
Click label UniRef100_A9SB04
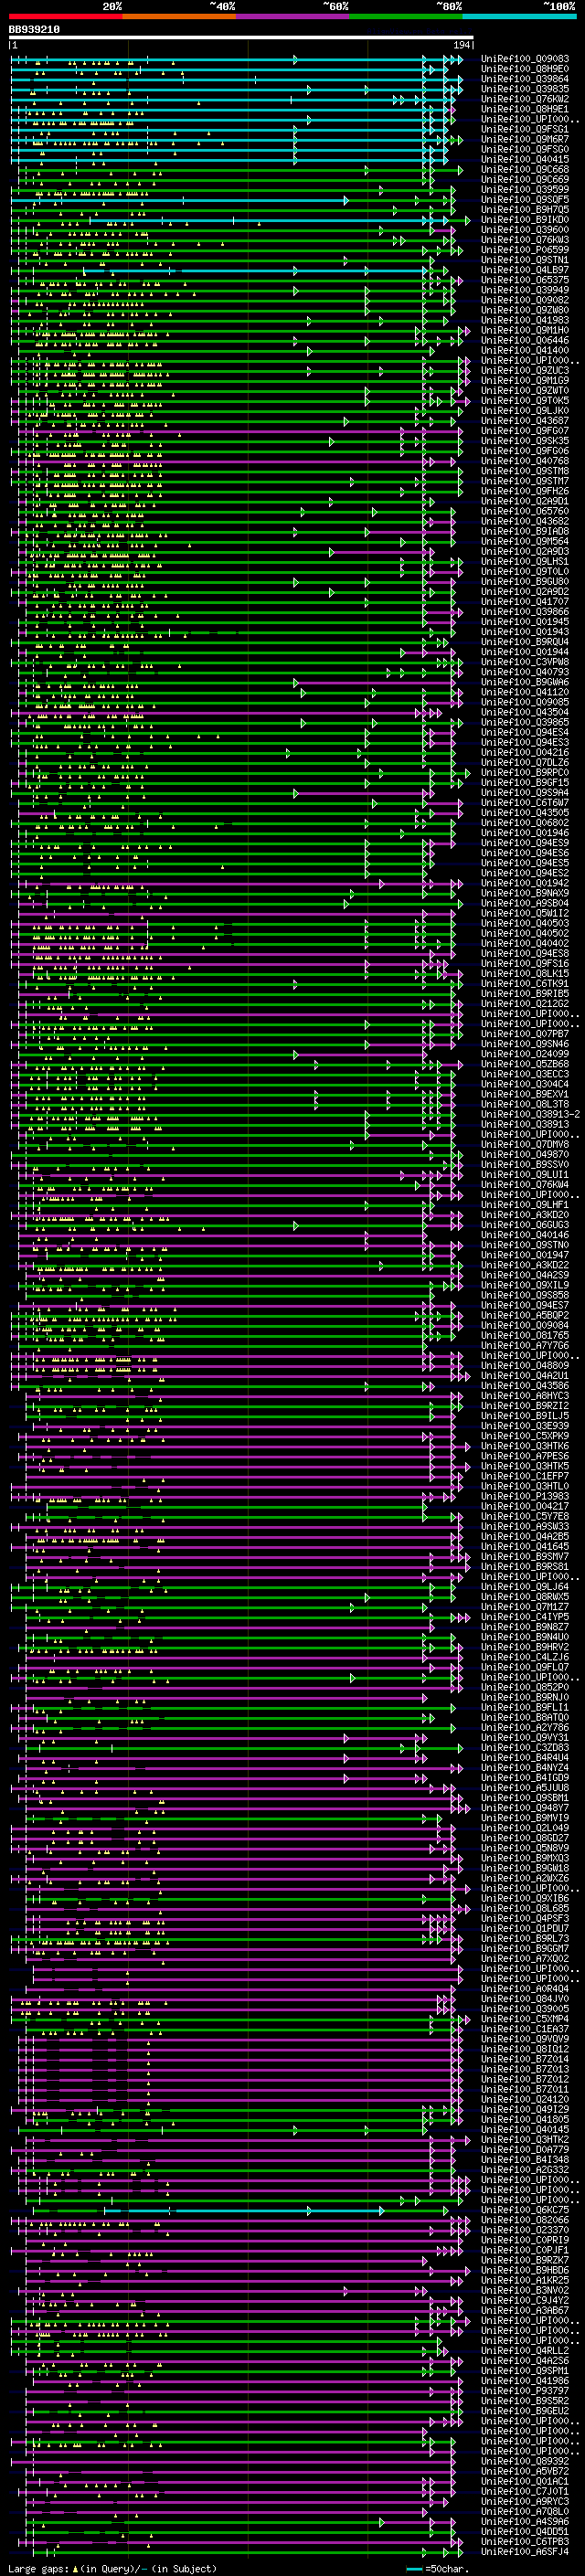(525, 904)
